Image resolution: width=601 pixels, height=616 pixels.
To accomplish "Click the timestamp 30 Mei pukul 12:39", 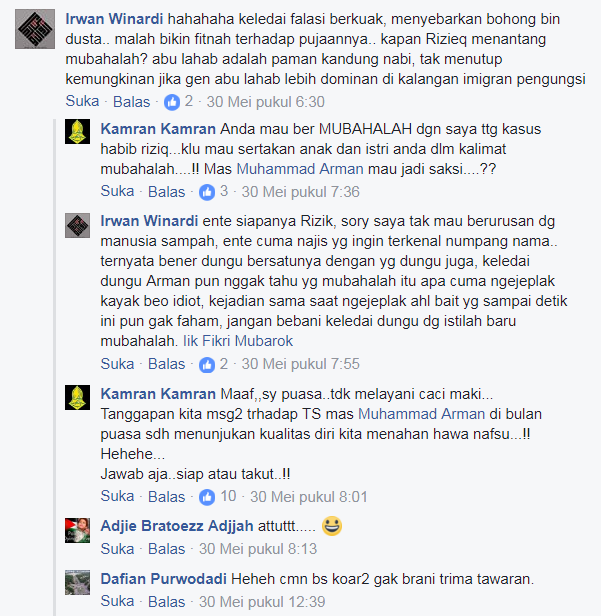I will (x=262, y=601).
